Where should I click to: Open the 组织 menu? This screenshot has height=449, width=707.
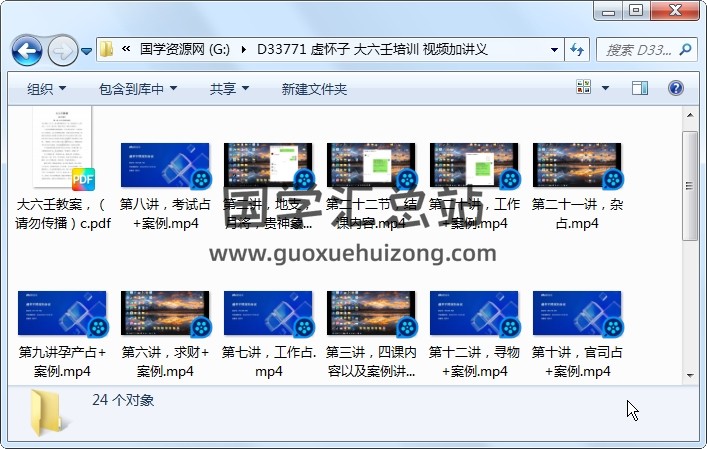click(46, 89)
